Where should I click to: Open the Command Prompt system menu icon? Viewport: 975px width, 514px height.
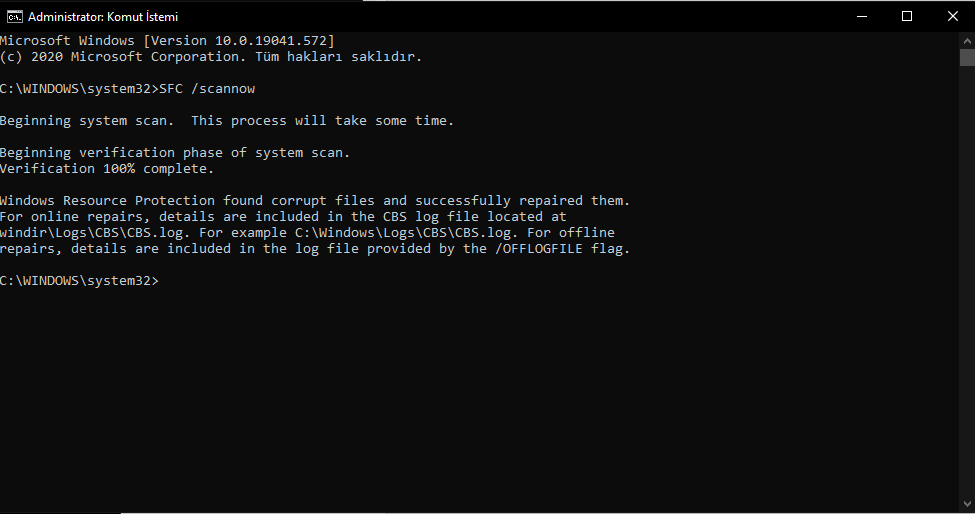[x=14, y=17]
